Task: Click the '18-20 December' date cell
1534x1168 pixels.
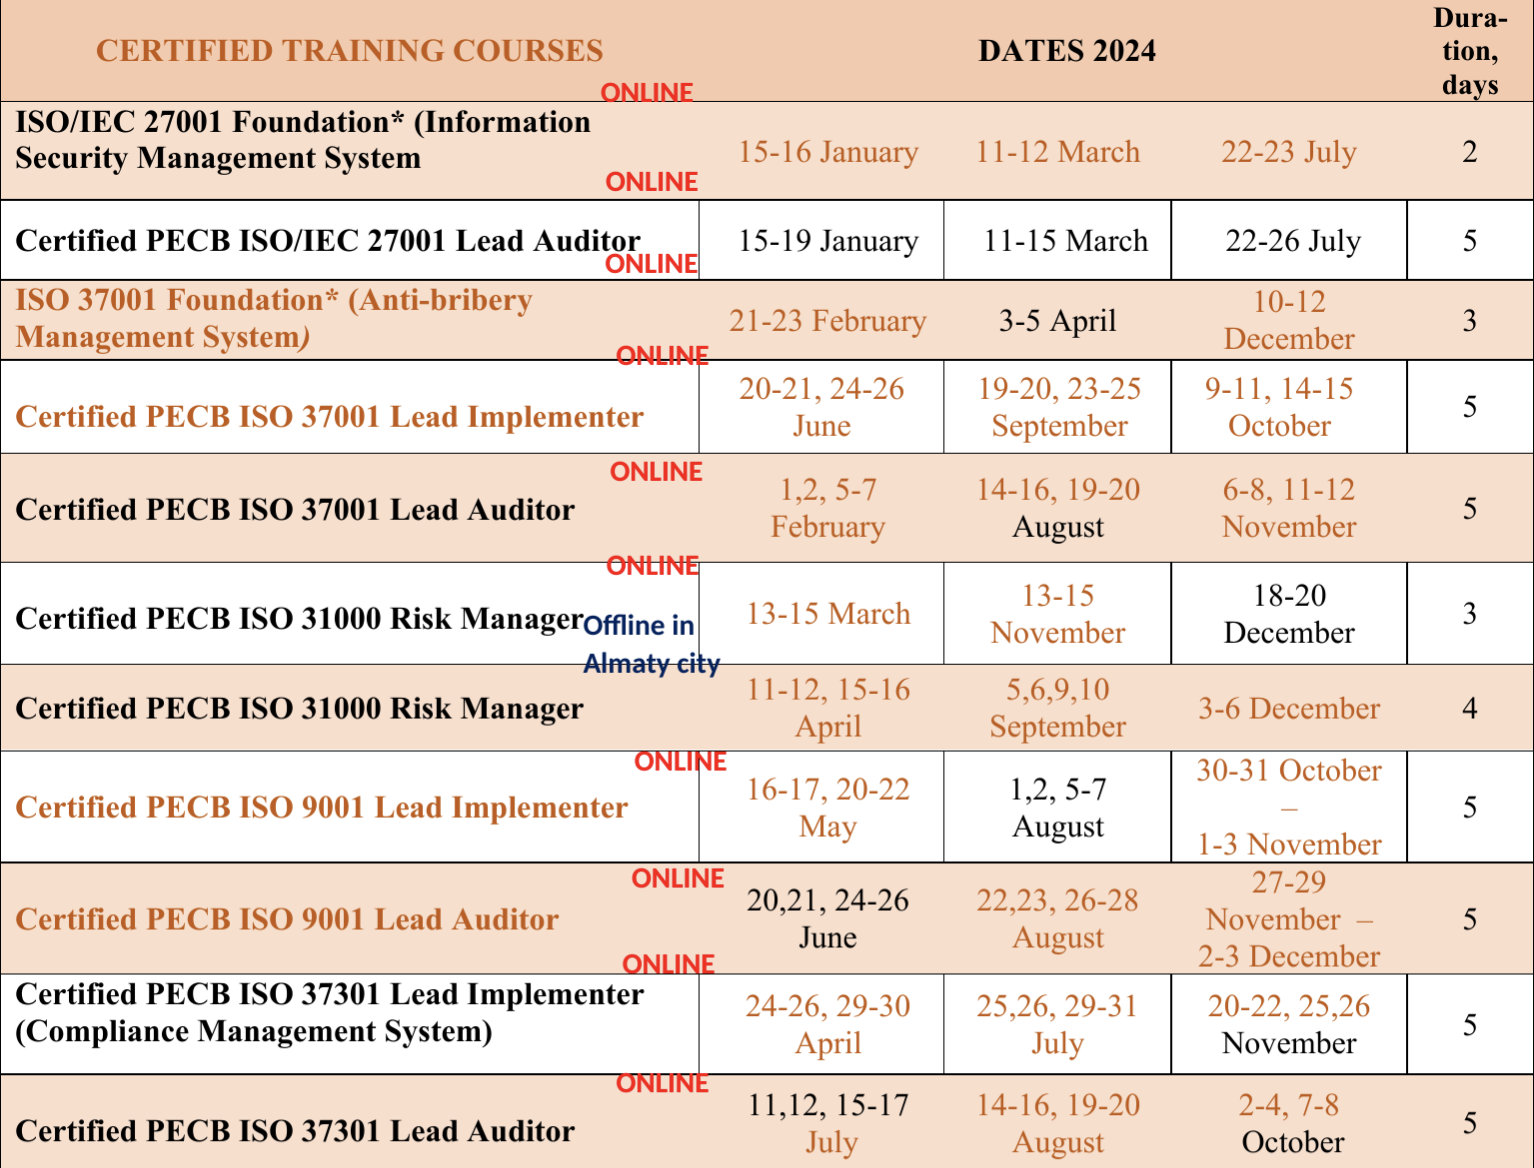Action: coord(1289,614)
